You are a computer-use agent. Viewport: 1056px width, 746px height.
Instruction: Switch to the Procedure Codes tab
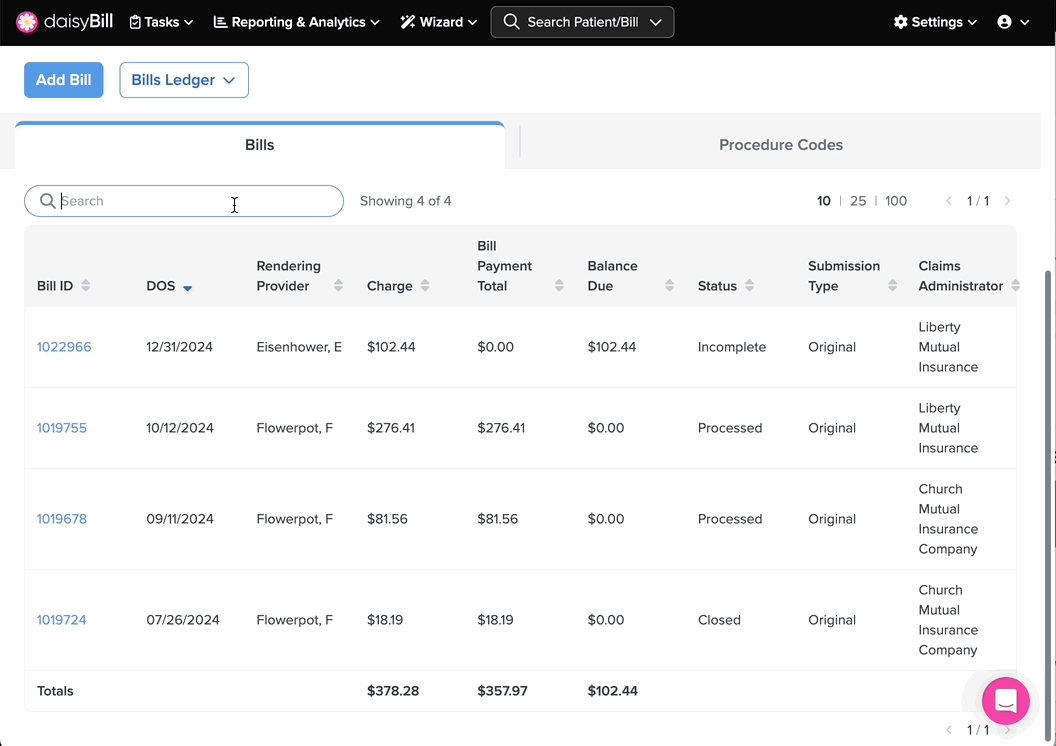point(780,145)
